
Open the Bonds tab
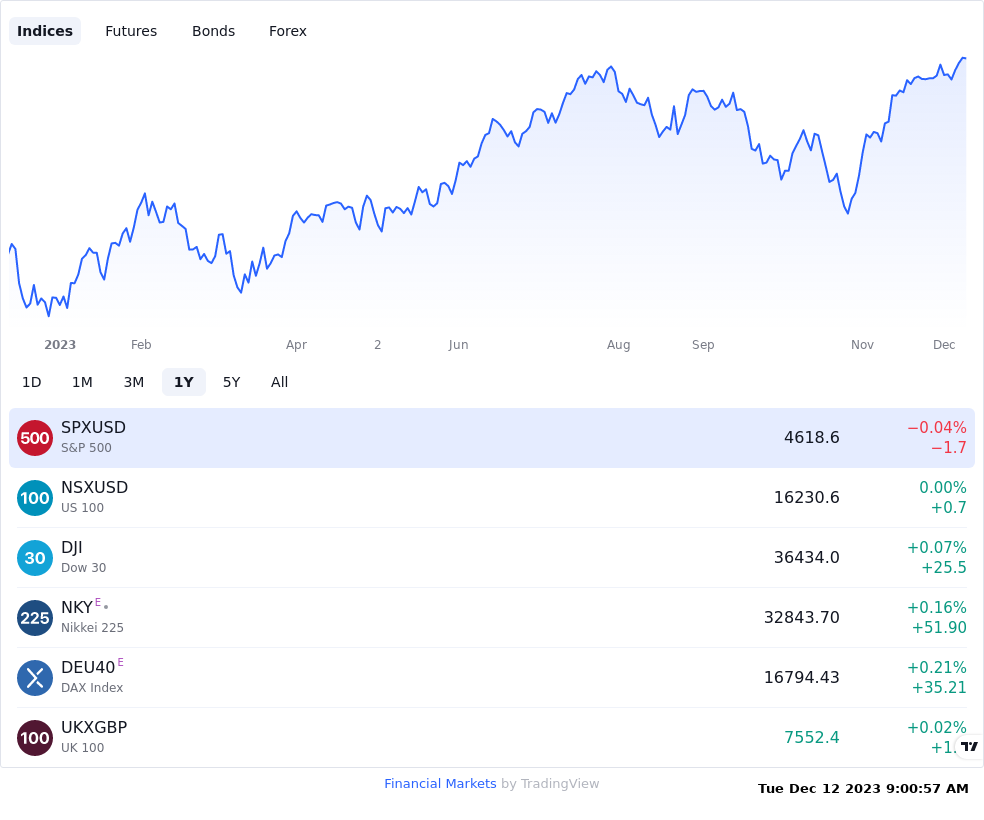coord(213,31)
